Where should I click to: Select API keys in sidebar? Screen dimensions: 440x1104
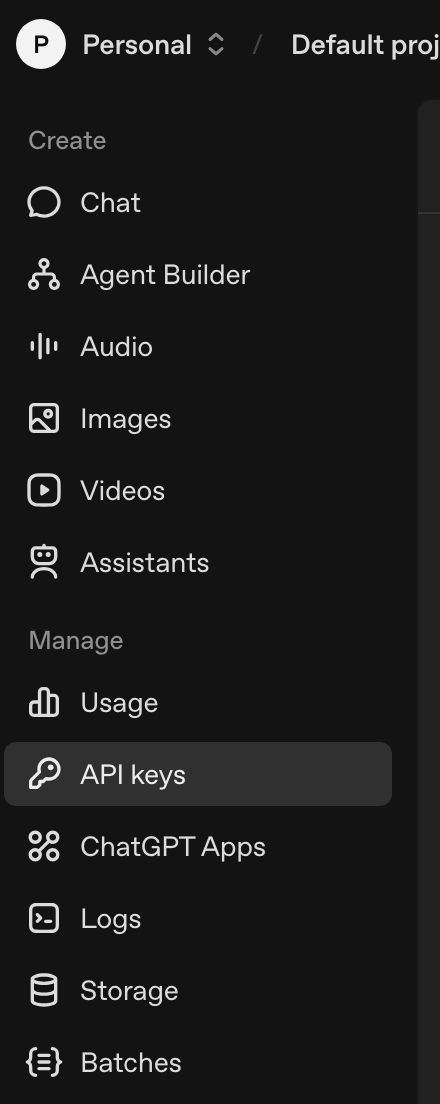[198, 774]
